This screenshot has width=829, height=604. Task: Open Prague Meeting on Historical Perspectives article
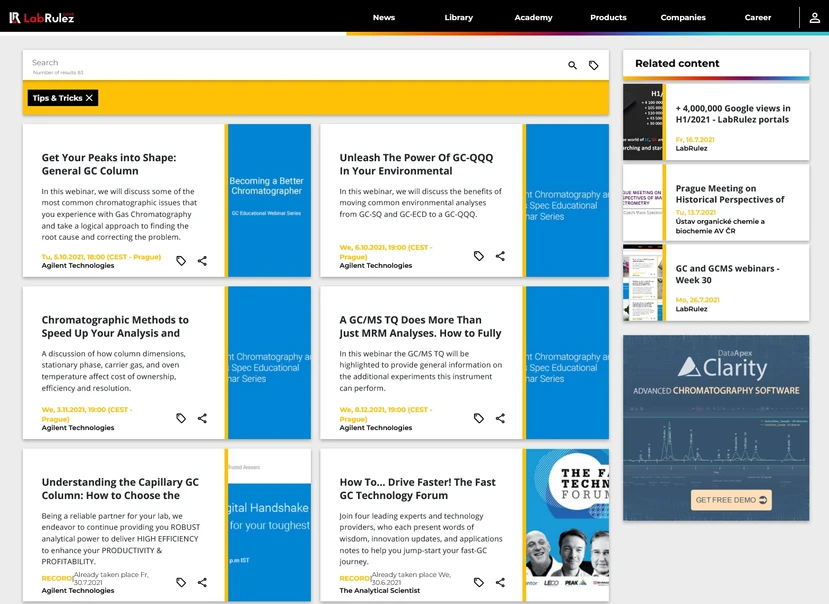pos(730,194)
